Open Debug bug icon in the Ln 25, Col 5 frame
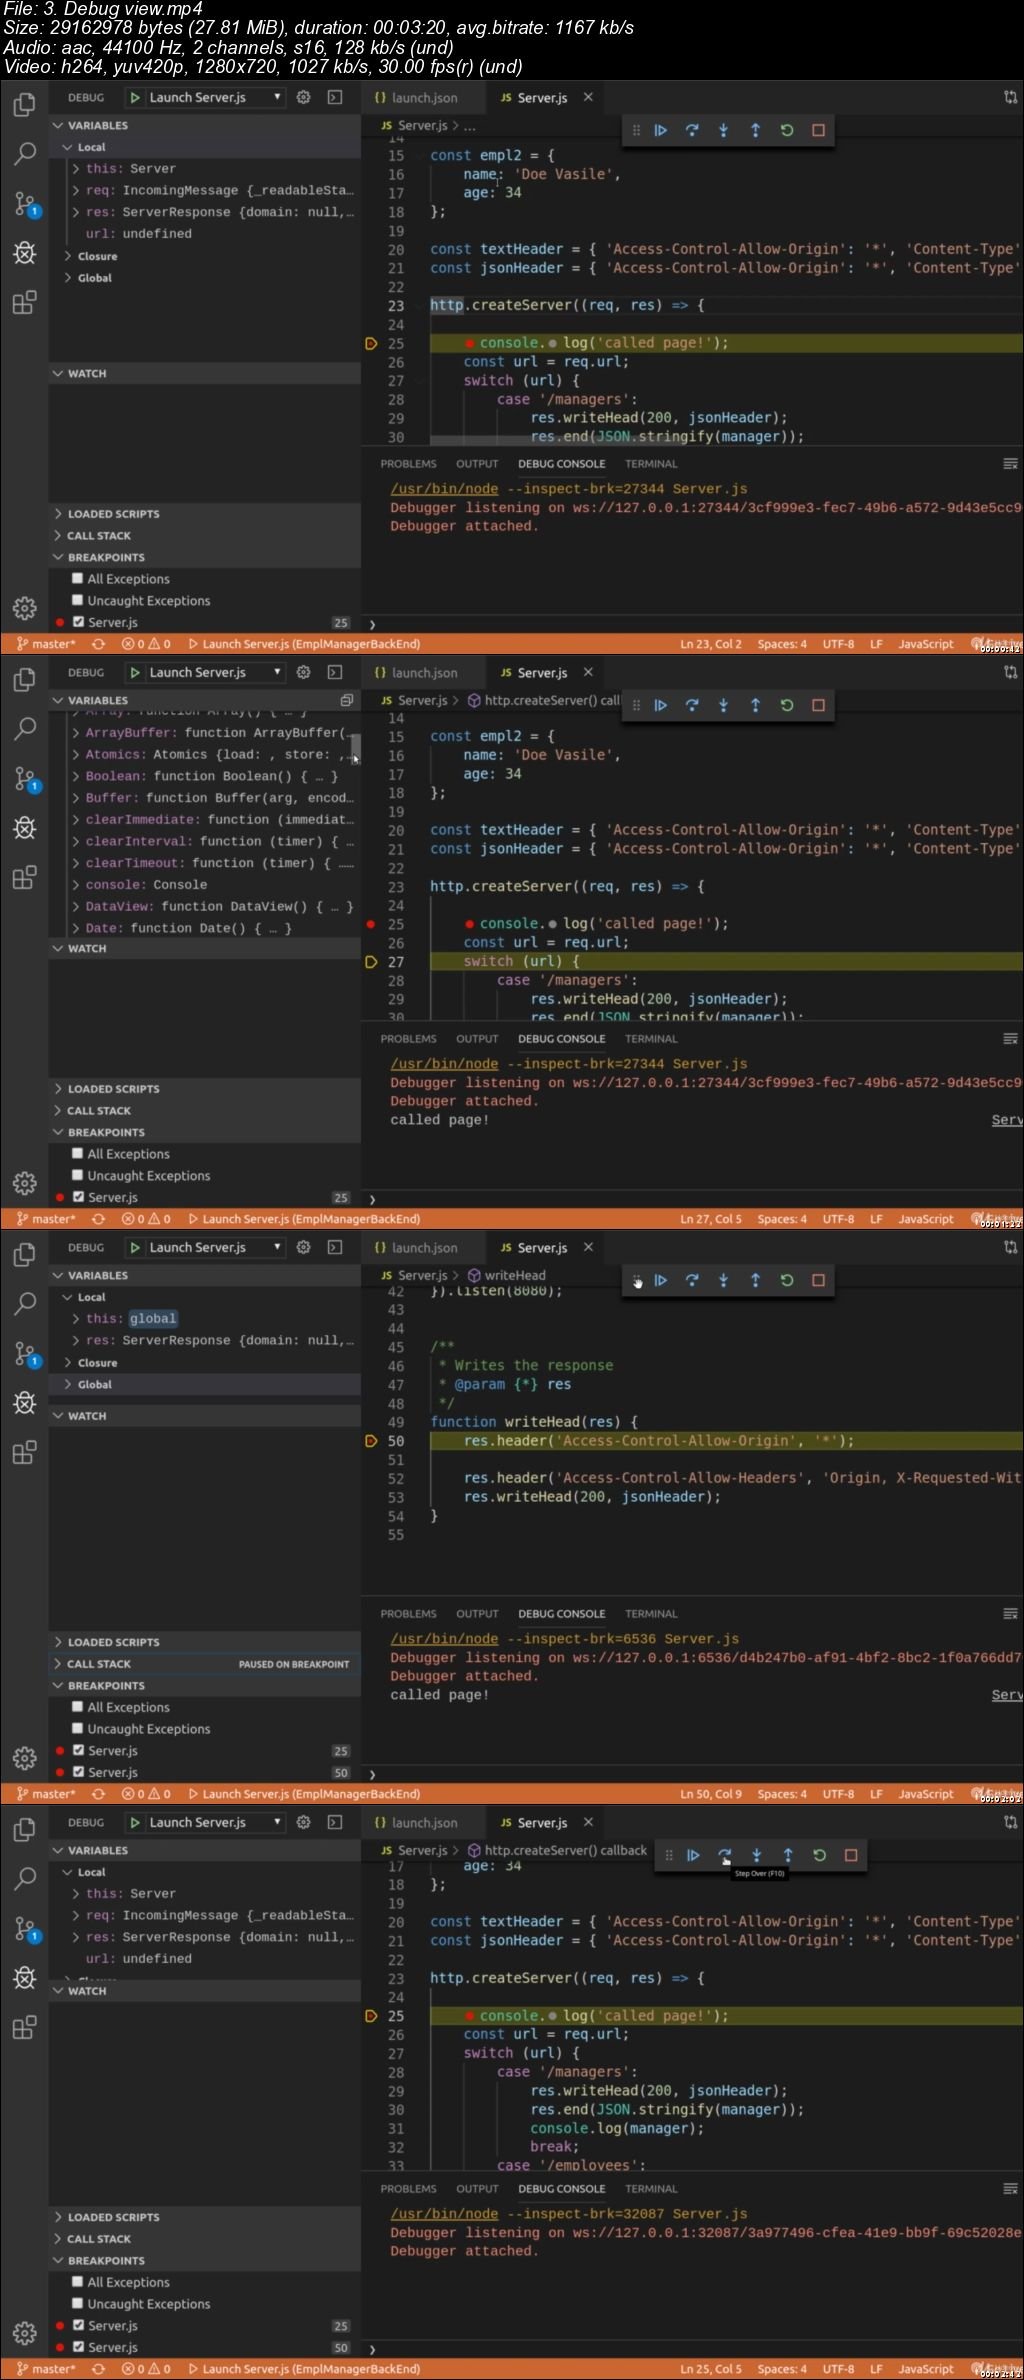Screen dimensions: 1024x2380 25,1977
